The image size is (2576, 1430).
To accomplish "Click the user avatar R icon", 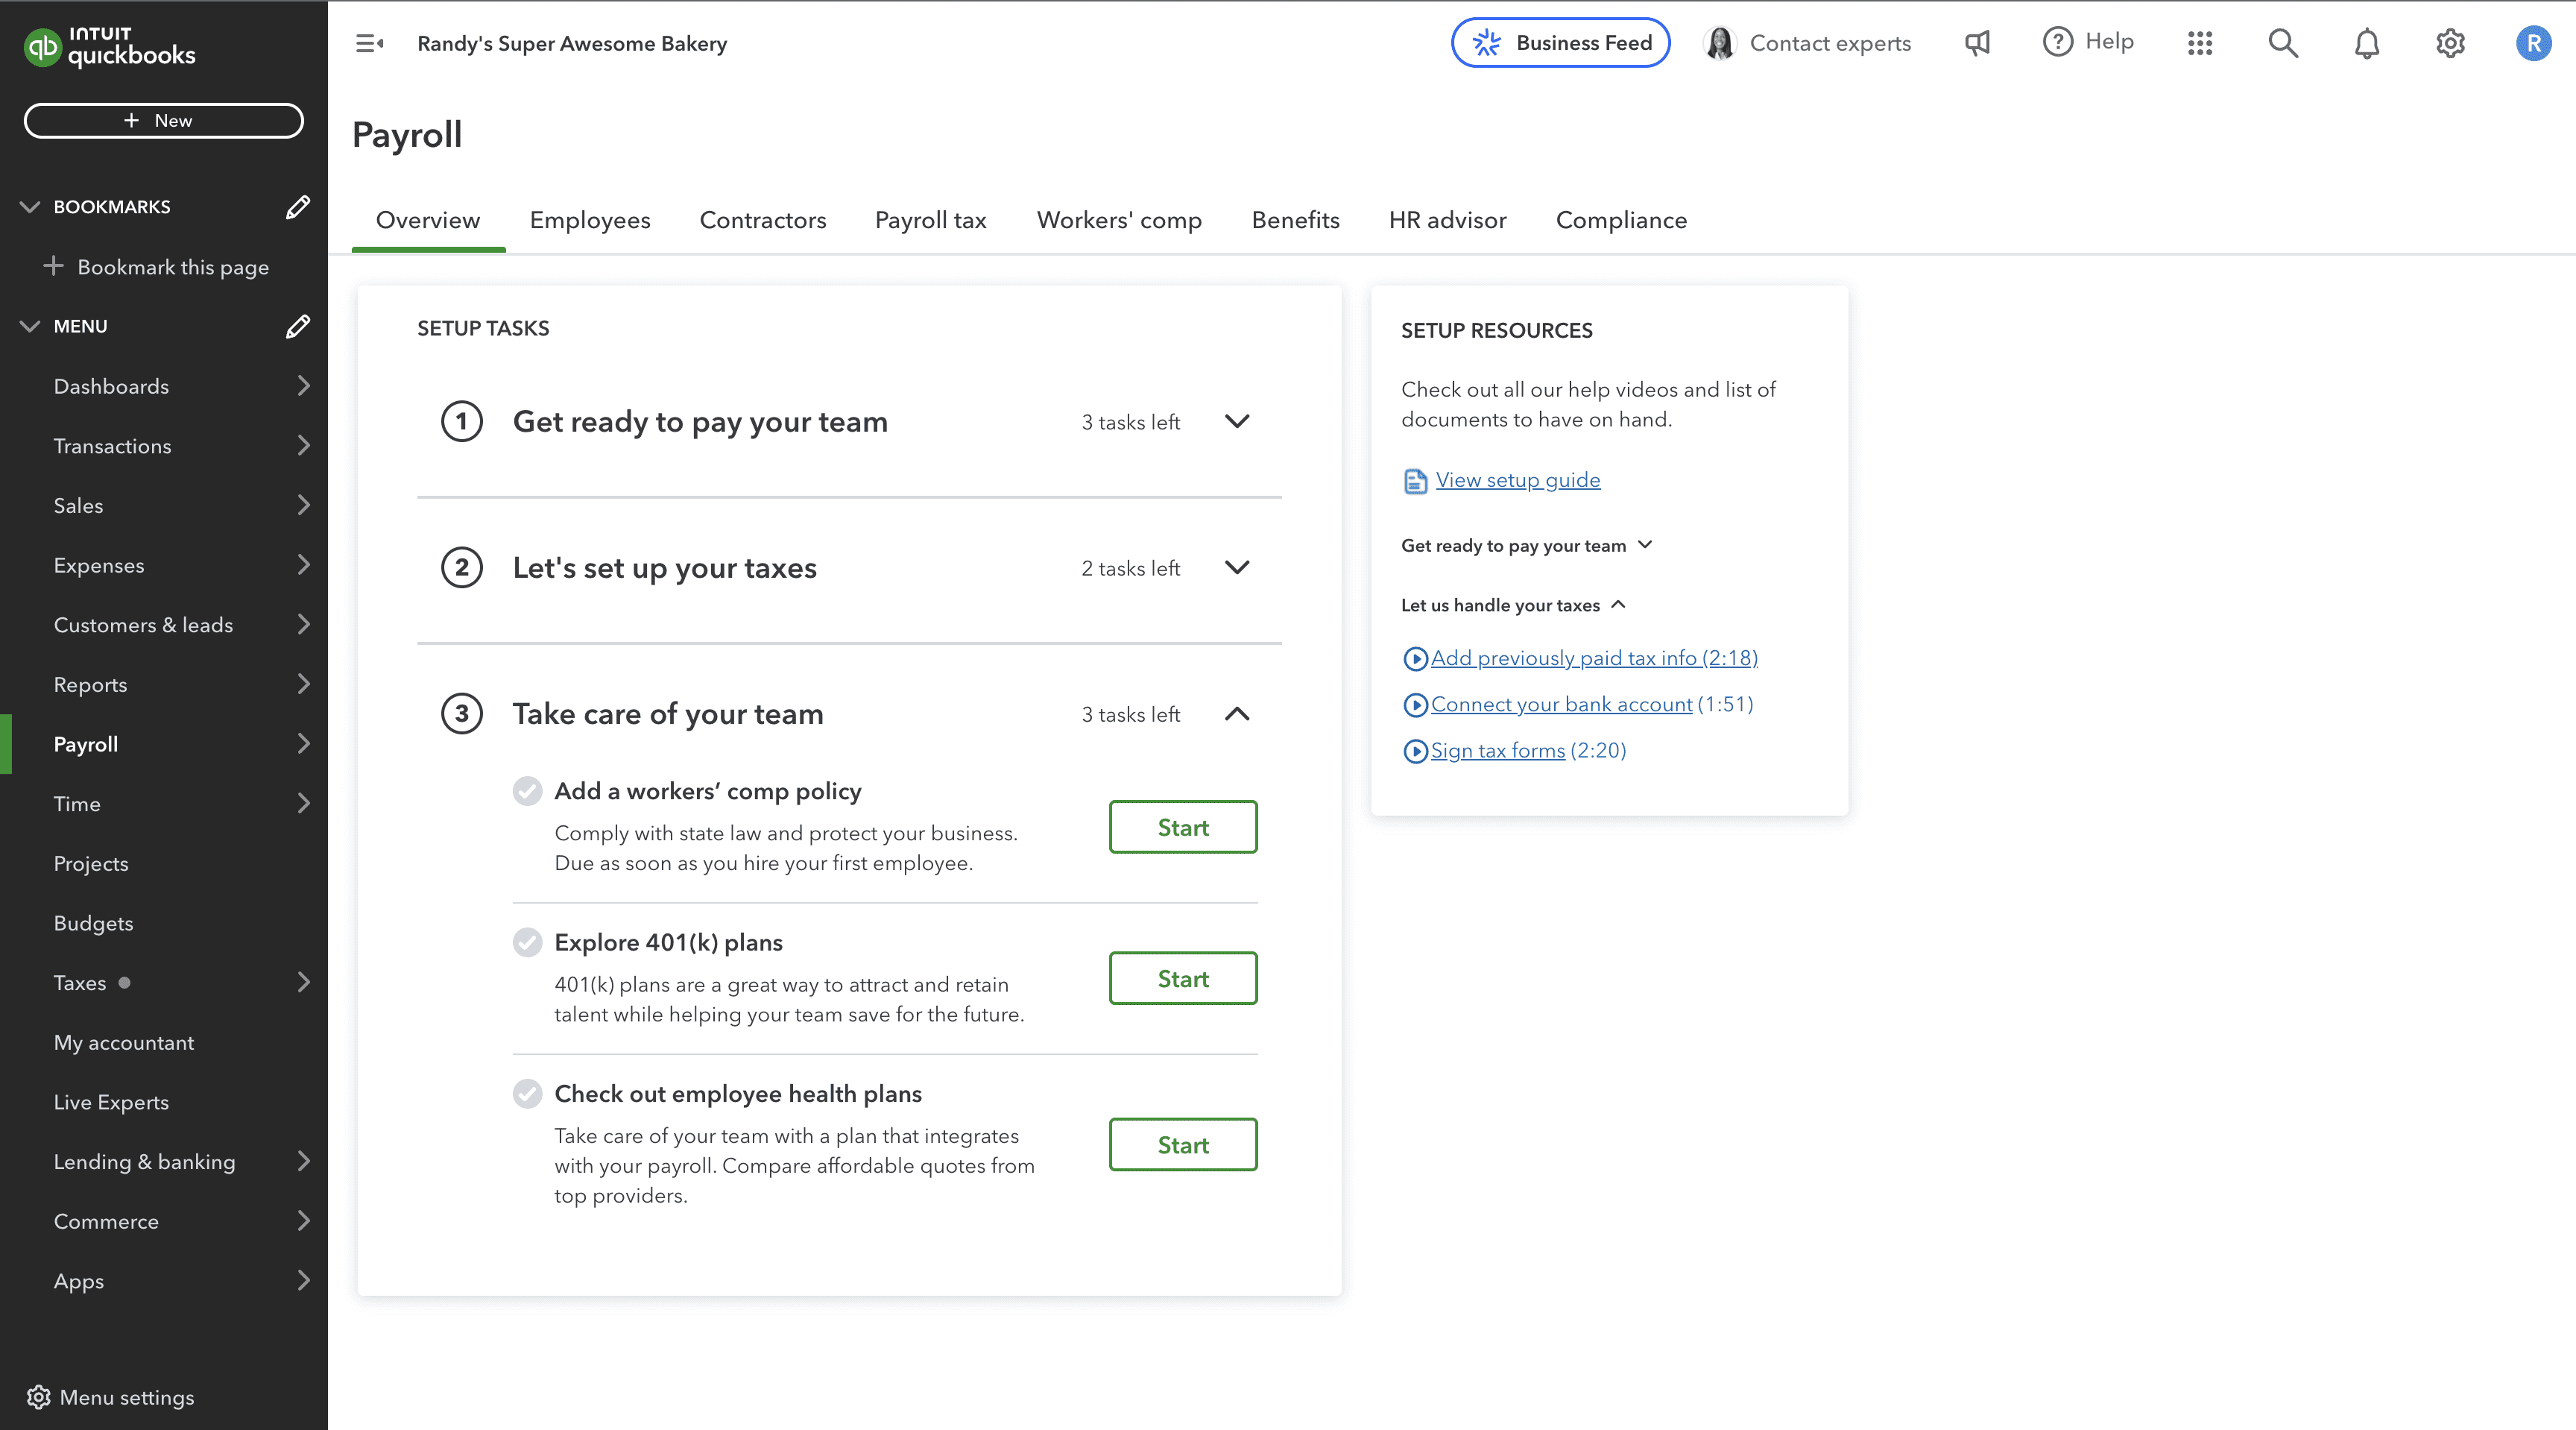I will (2533, 43).
